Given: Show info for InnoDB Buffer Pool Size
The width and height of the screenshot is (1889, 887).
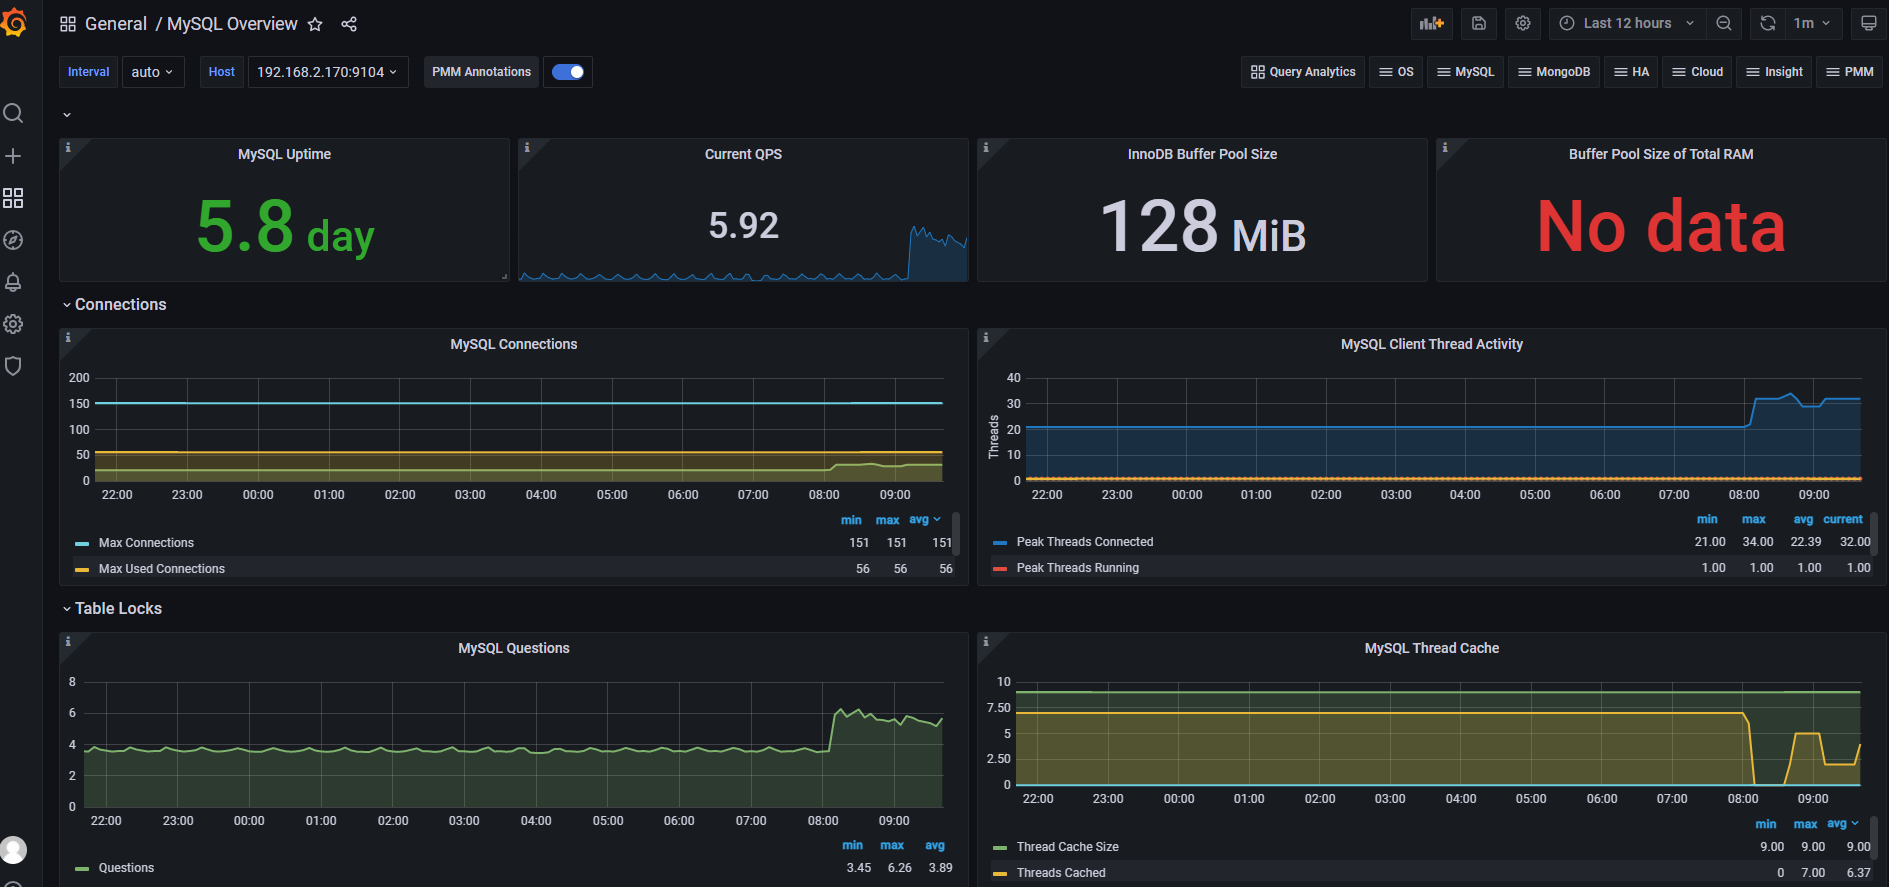Looking at the screenshot, I should [x=986, y=147].
